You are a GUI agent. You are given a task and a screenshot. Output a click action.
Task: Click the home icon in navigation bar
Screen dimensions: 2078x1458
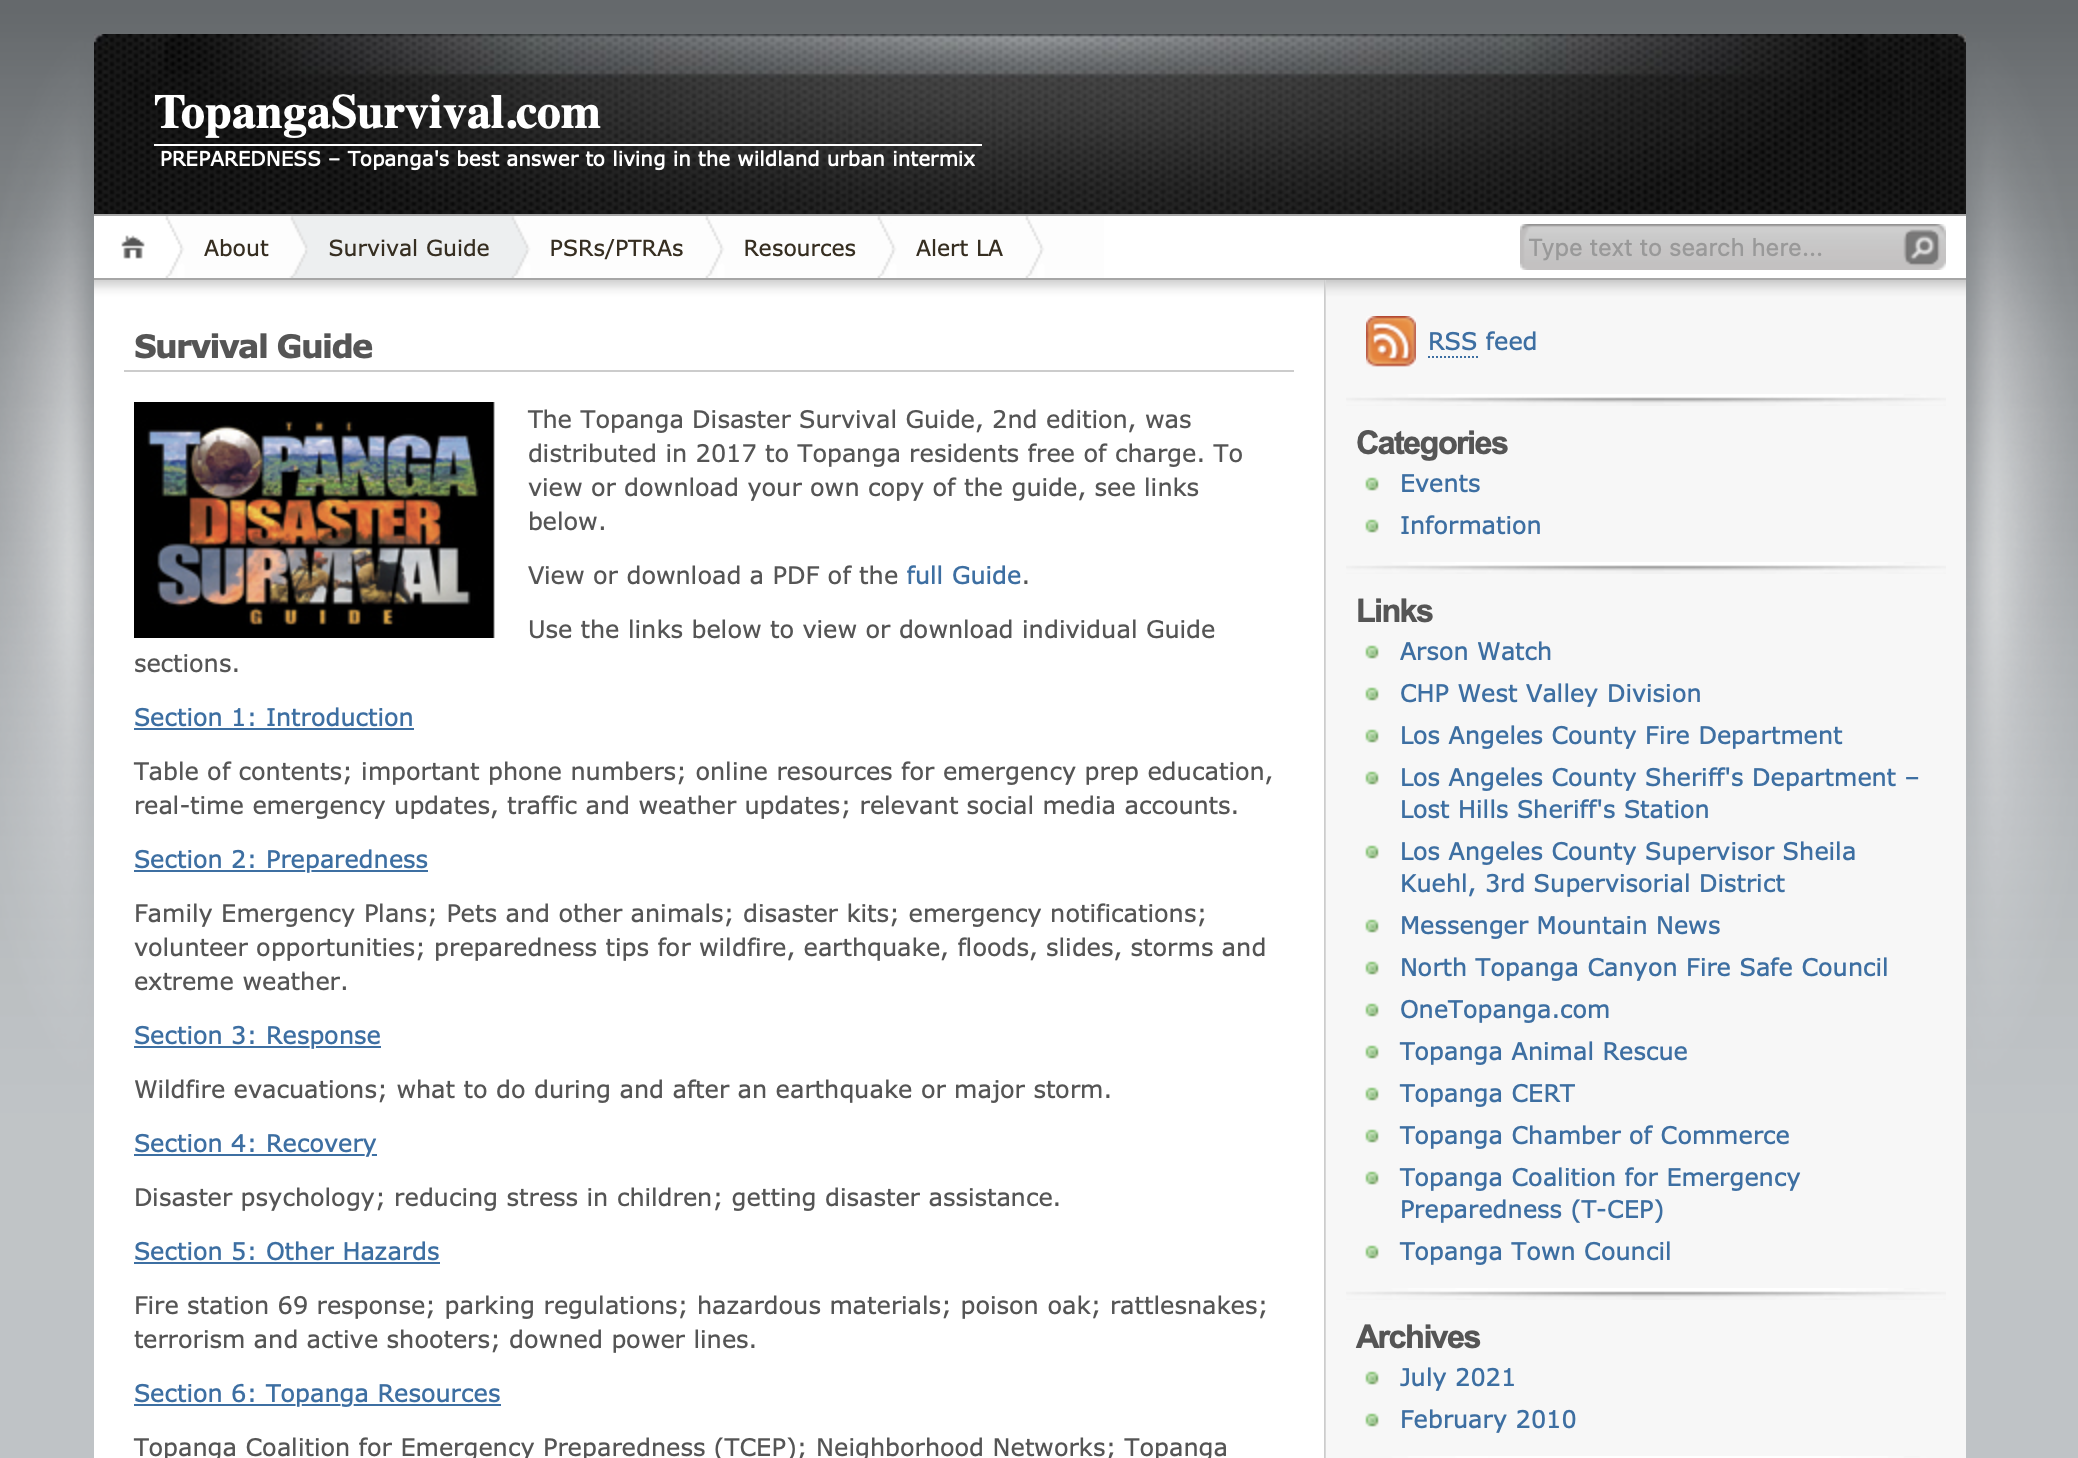[x=133, y=247]
